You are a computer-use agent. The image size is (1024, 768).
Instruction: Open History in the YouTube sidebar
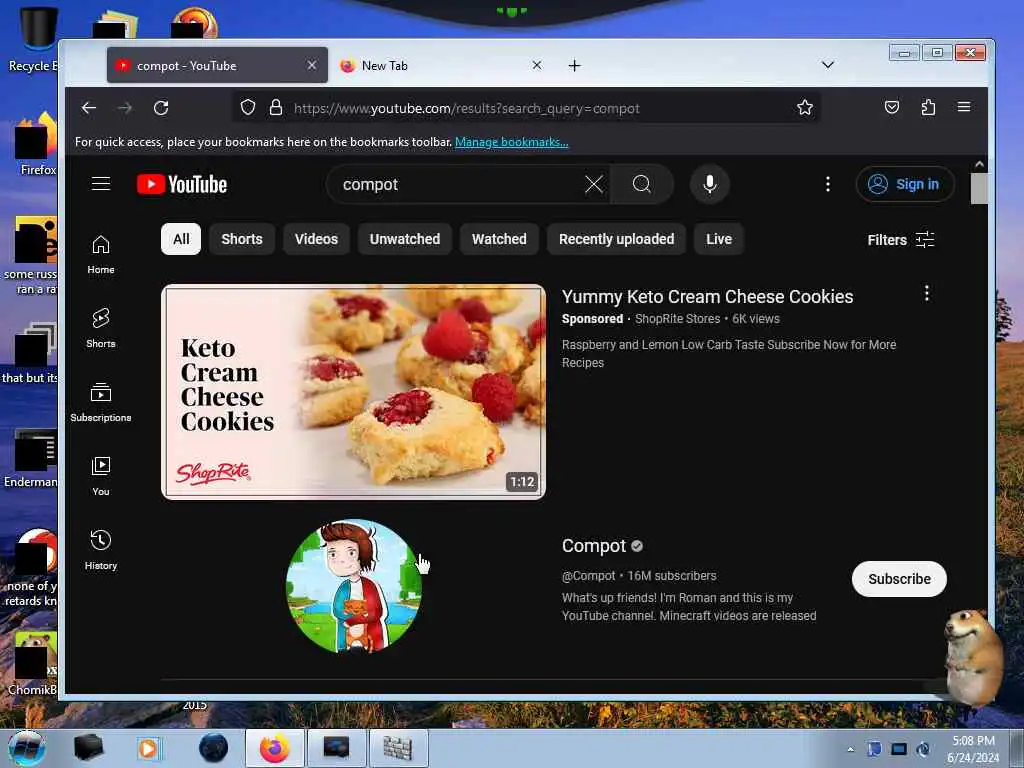(101, 551)
